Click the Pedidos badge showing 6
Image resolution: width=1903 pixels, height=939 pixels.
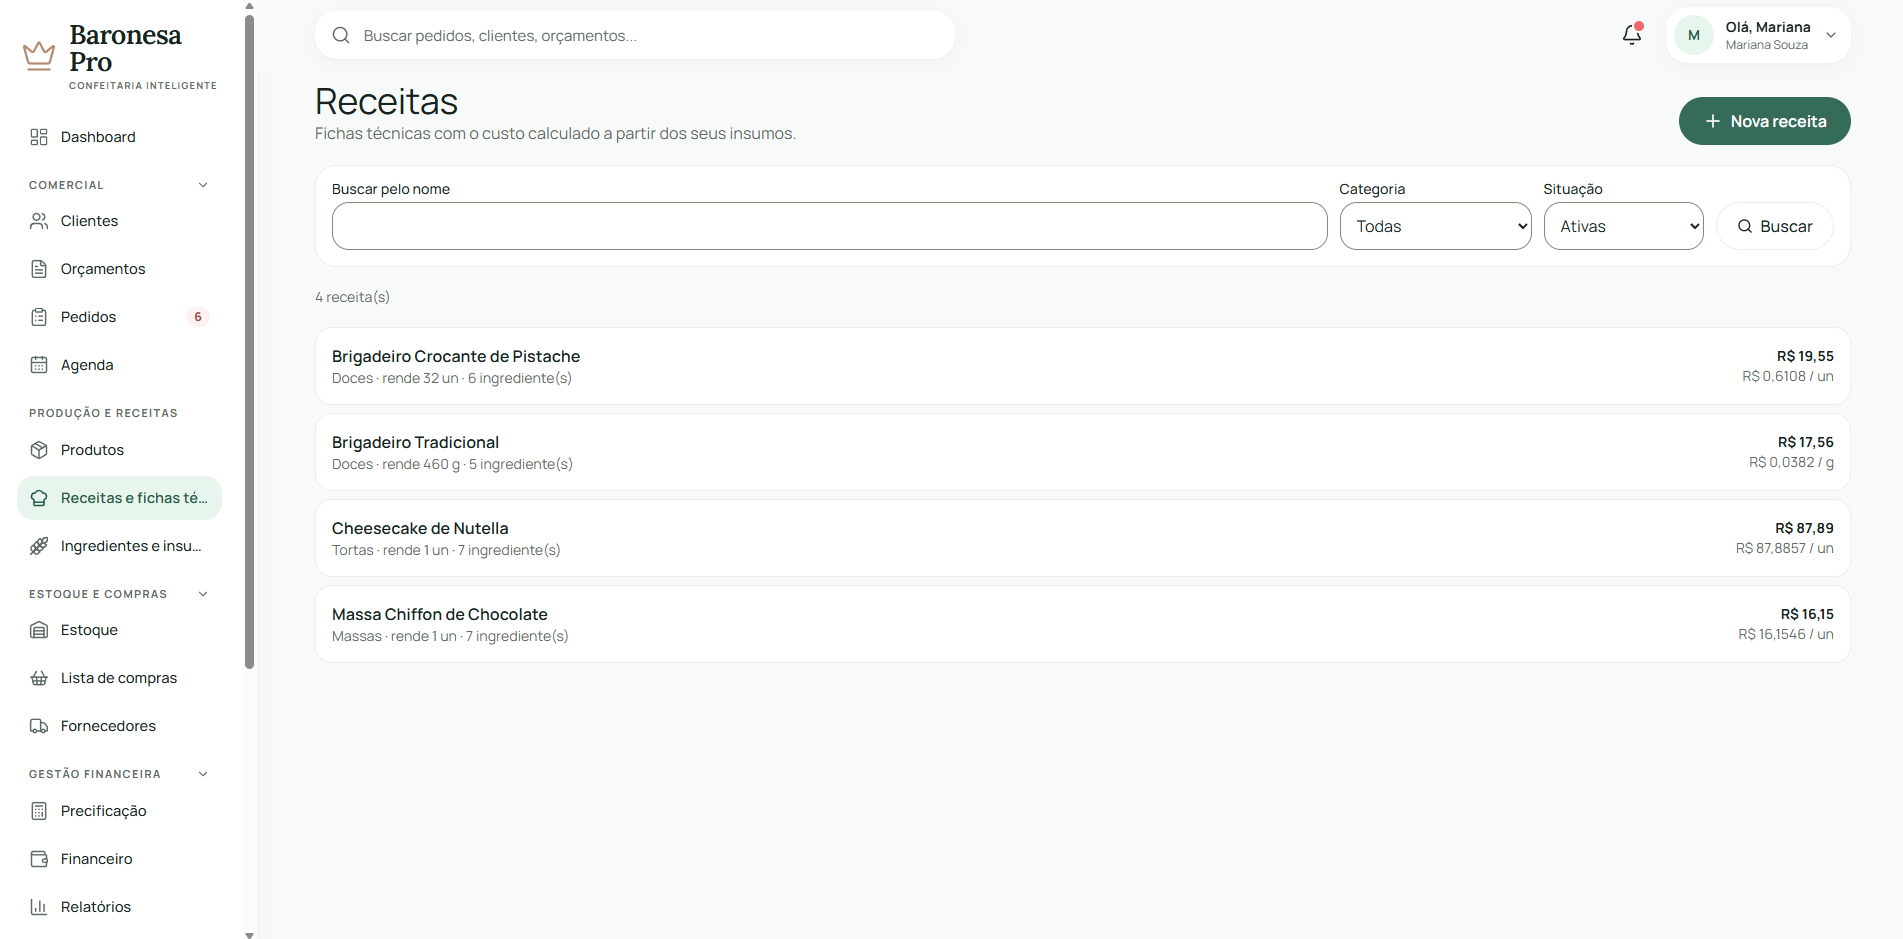point(198,317)
